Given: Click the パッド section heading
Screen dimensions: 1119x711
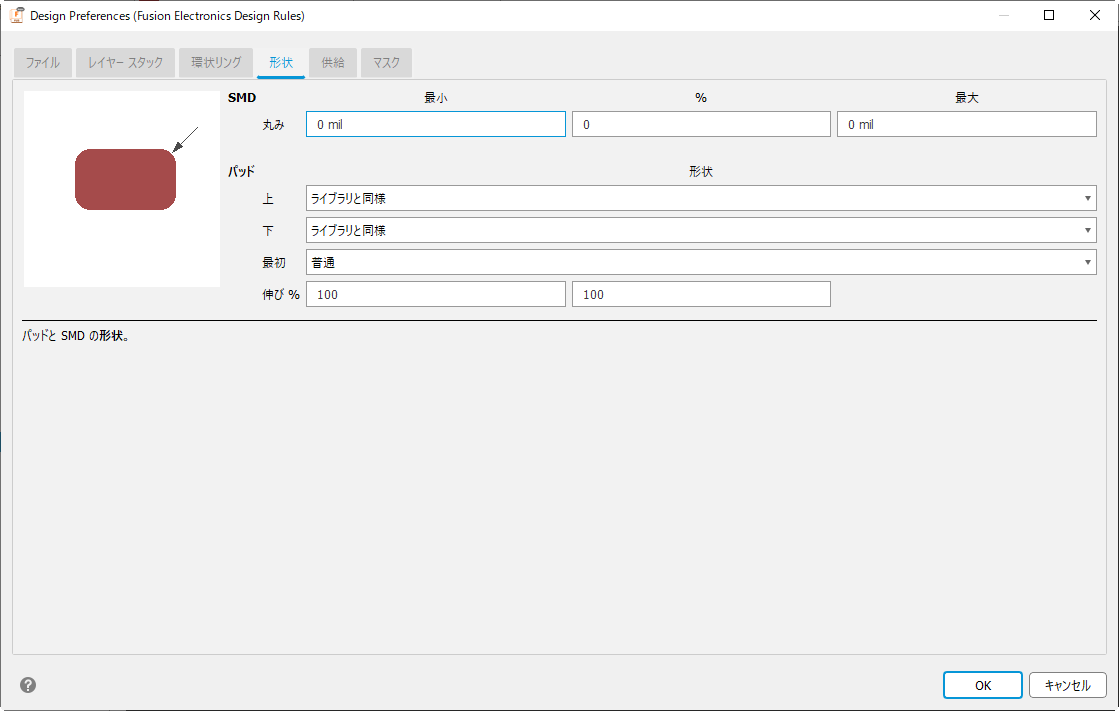Looking at the screenshot, I should coord(241,171).
